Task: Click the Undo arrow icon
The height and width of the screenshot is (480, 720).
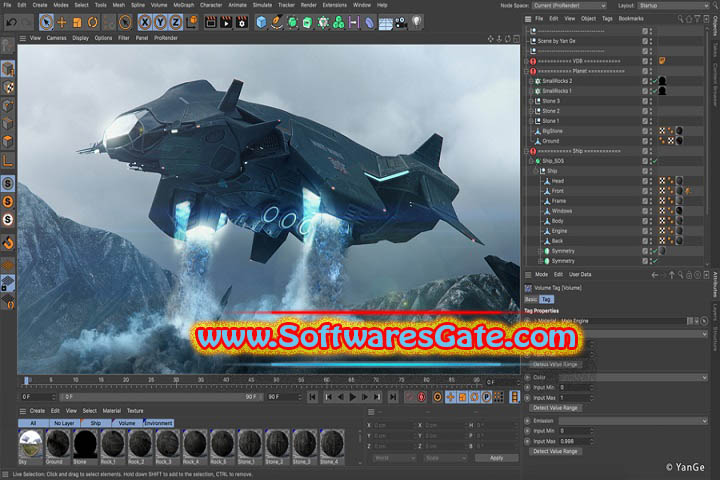Action: click(11, 22)
